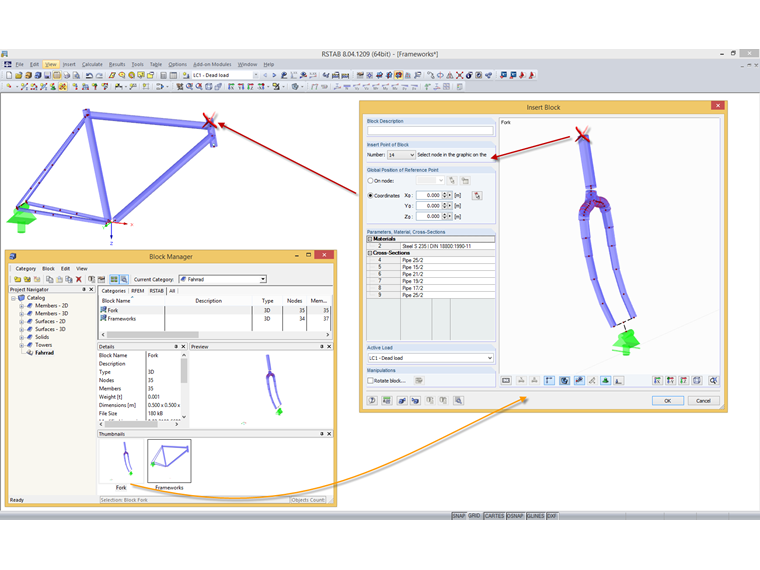The image size is (760, 570).
Task: Go to the previous load case with the left arrow
Action: pyautogui.click(x=265, y=75)
